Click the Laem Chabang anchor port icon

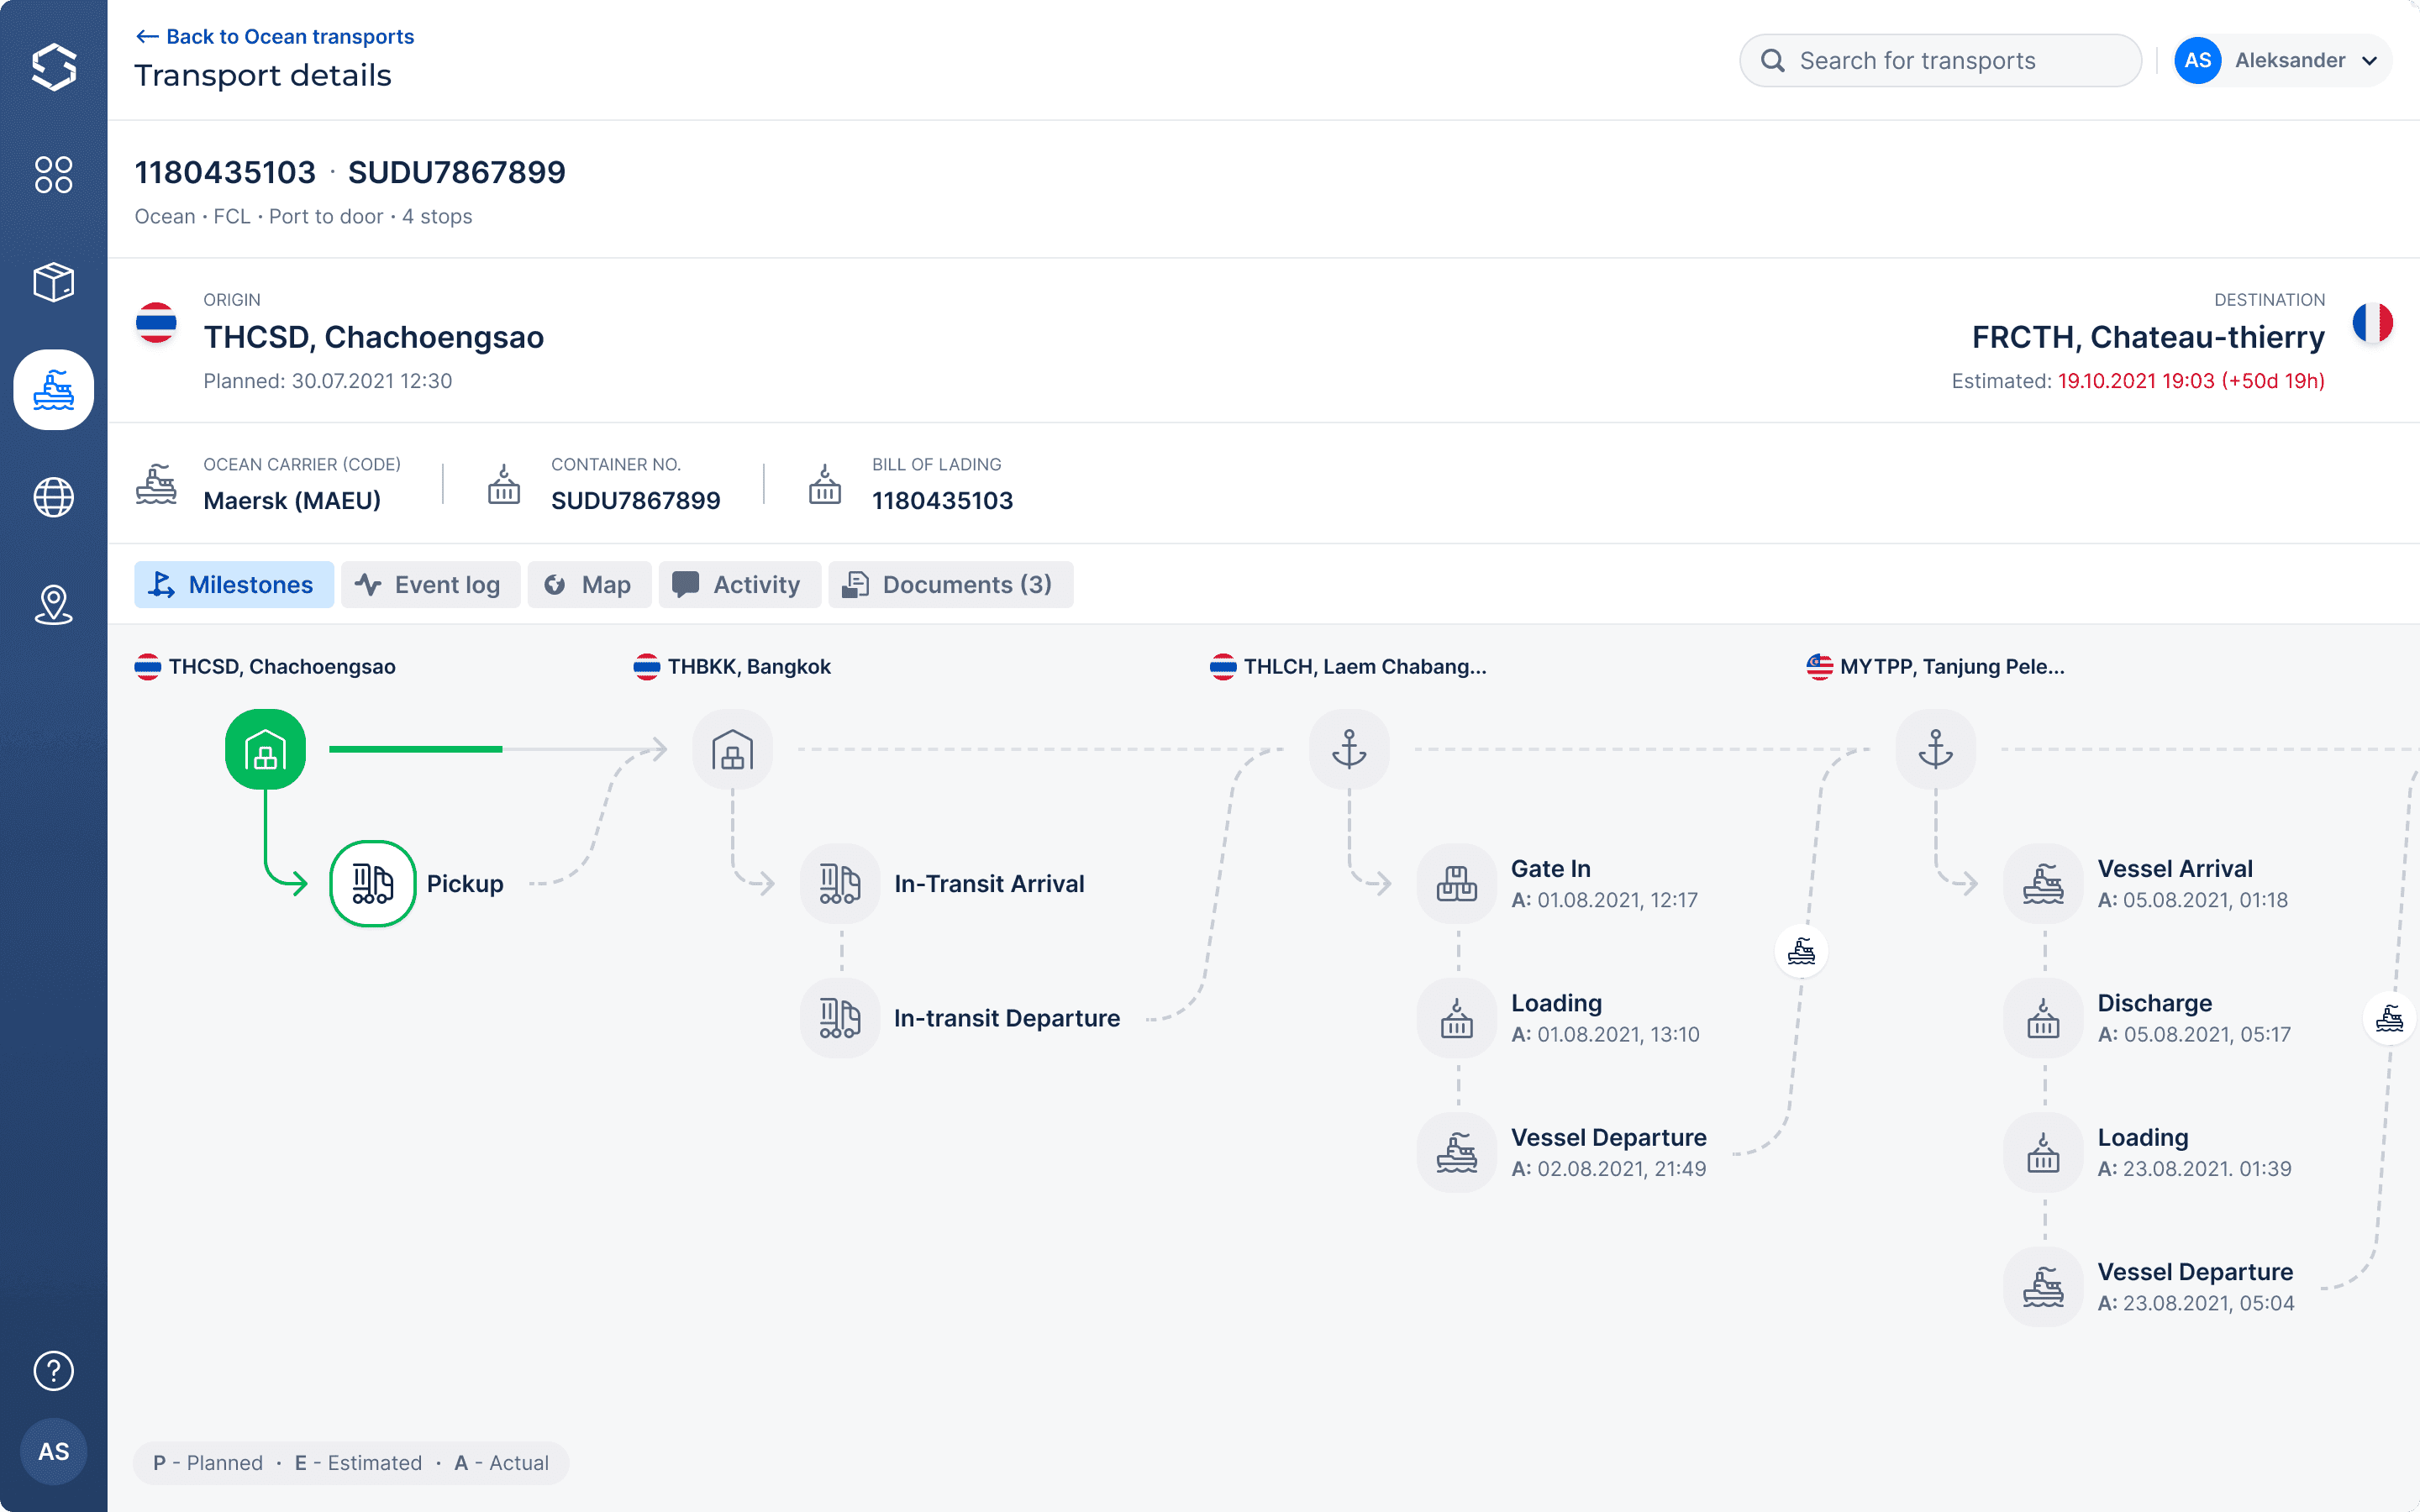(1348, 749)
